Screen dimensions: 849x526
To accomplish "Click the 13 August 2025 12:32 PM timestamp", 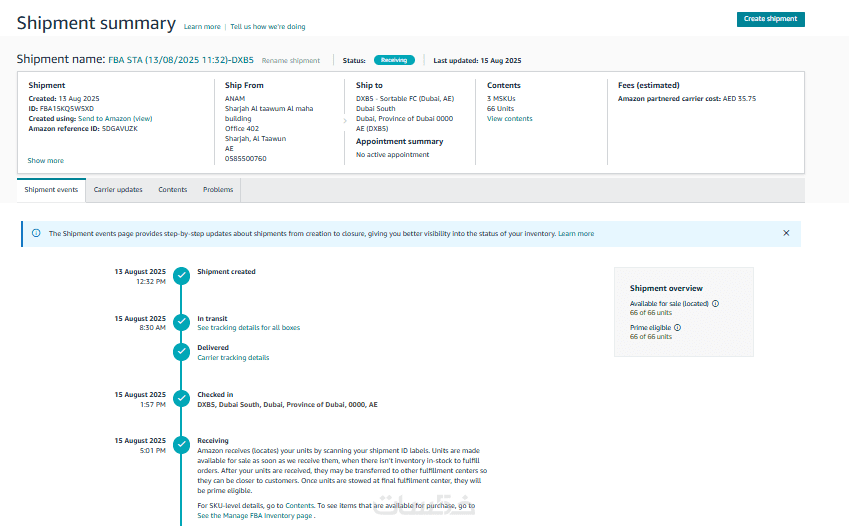I will coord(140,276).
